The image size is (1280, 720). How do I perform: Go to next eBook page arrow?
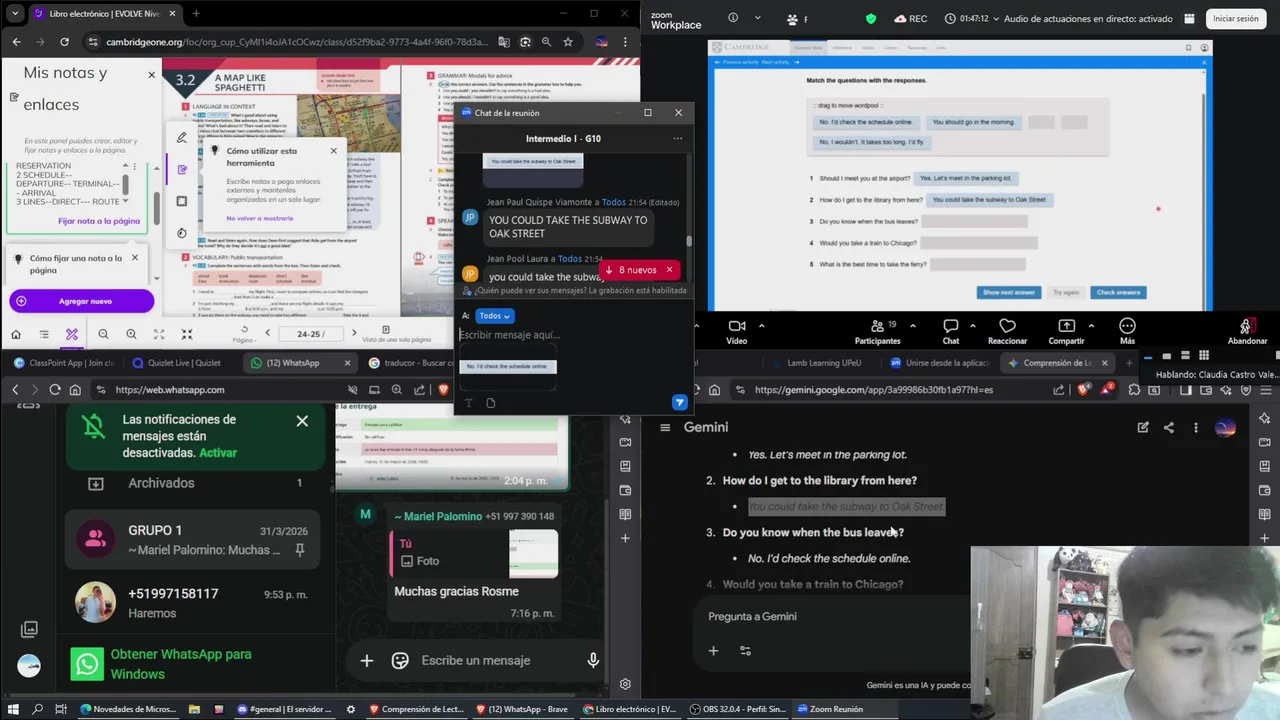click(354, 333)
